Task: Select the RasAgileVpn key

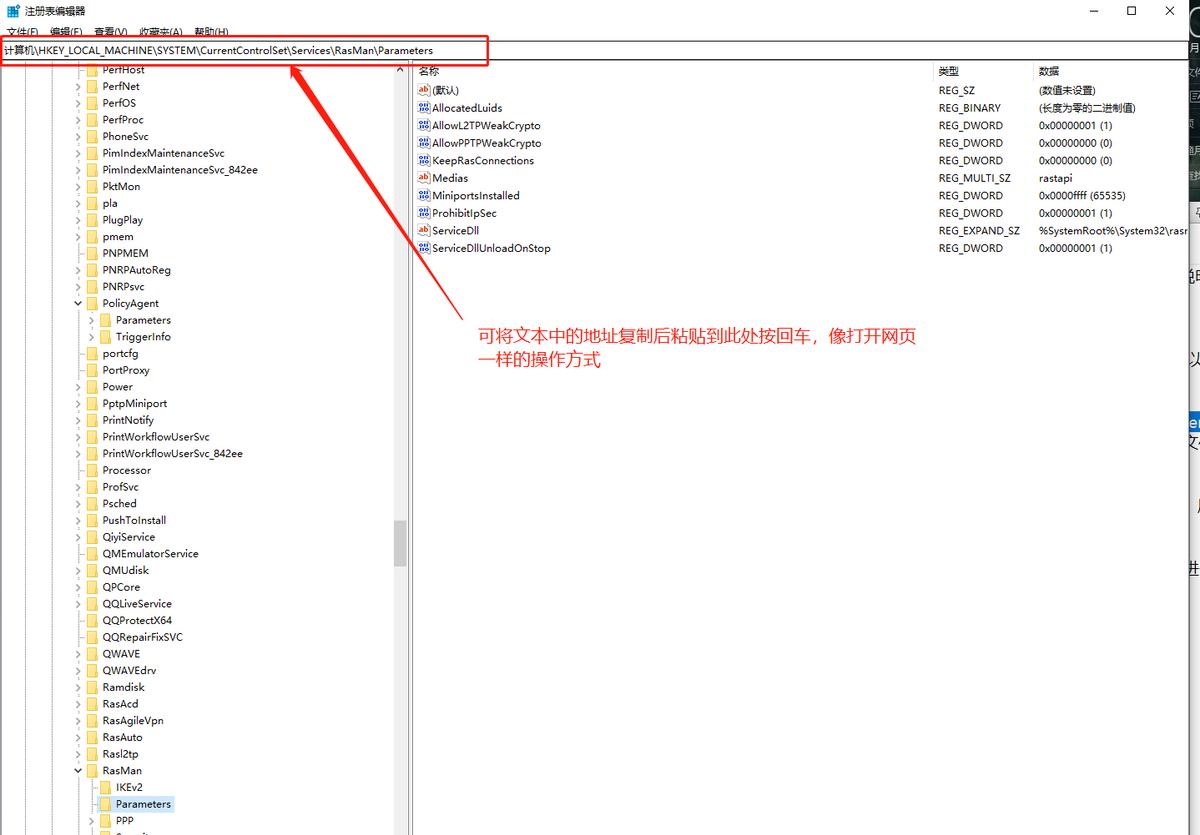Action: pyautogui.click(x=132, y=721)
